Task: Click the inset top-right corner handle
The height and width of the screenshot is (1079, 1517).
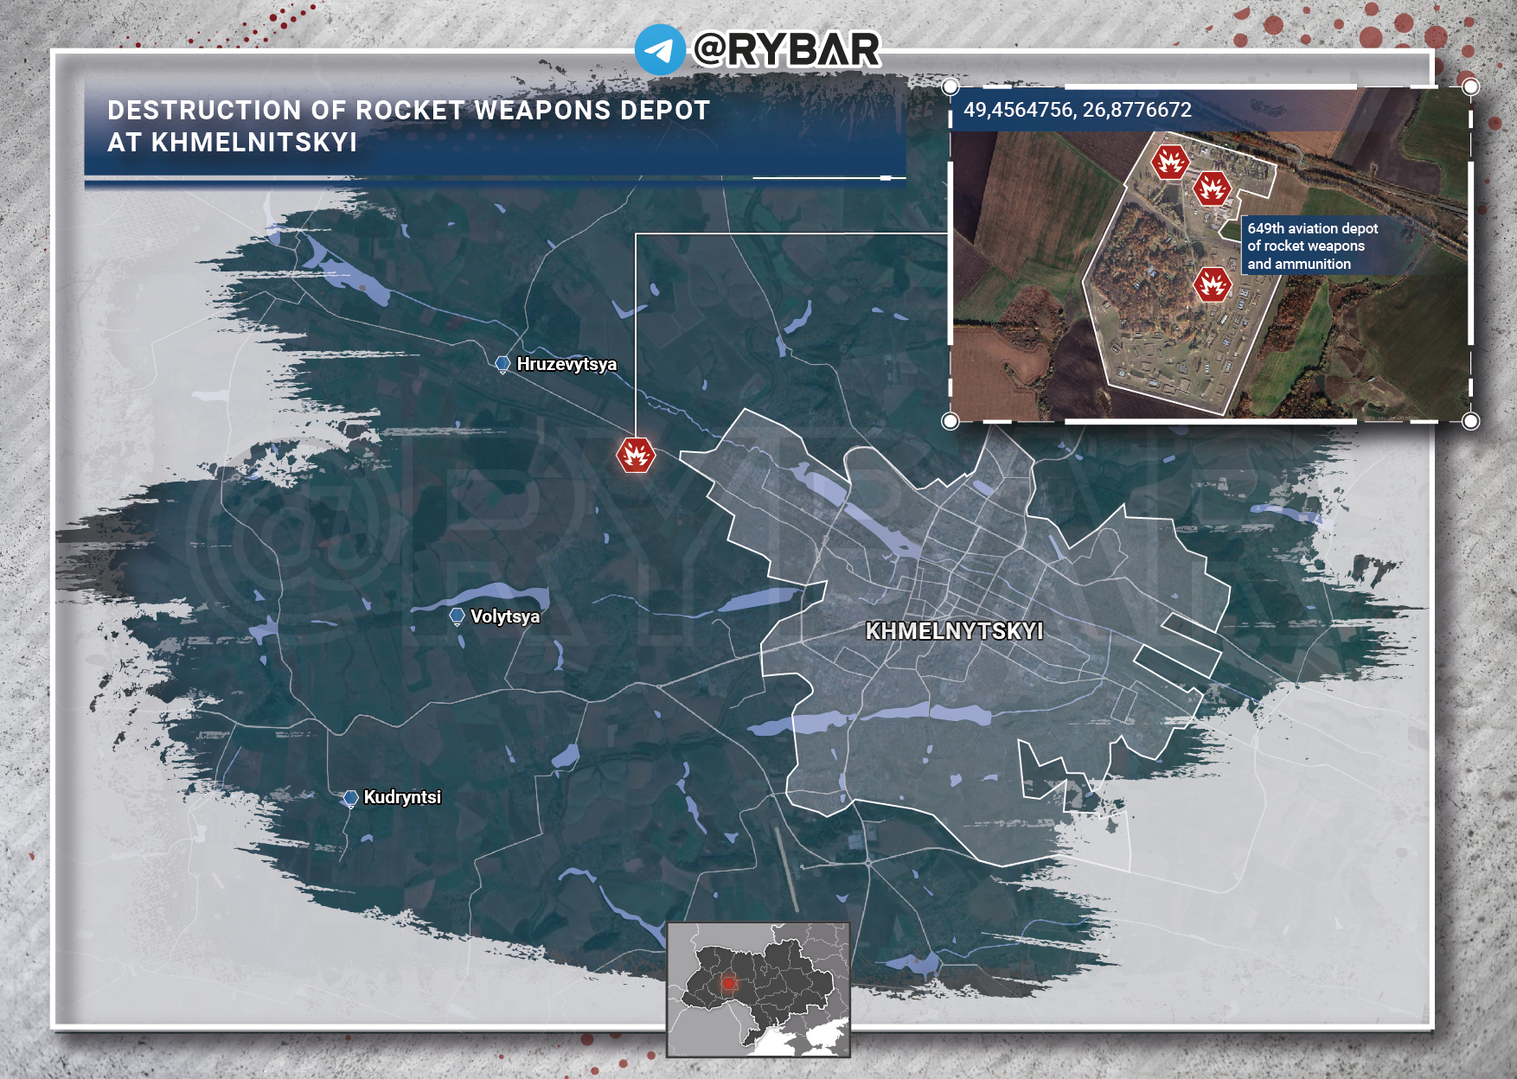Action: point(1470,87)
